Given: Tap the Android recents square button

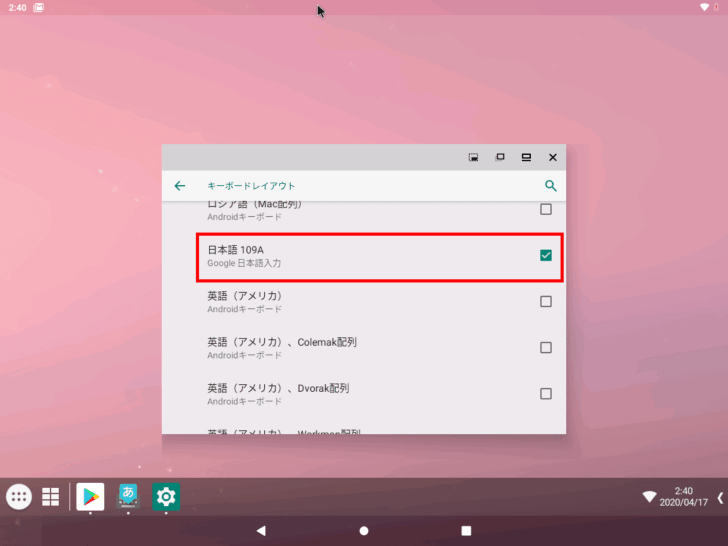Looking at the screenshot, I should tap(466, 531).
